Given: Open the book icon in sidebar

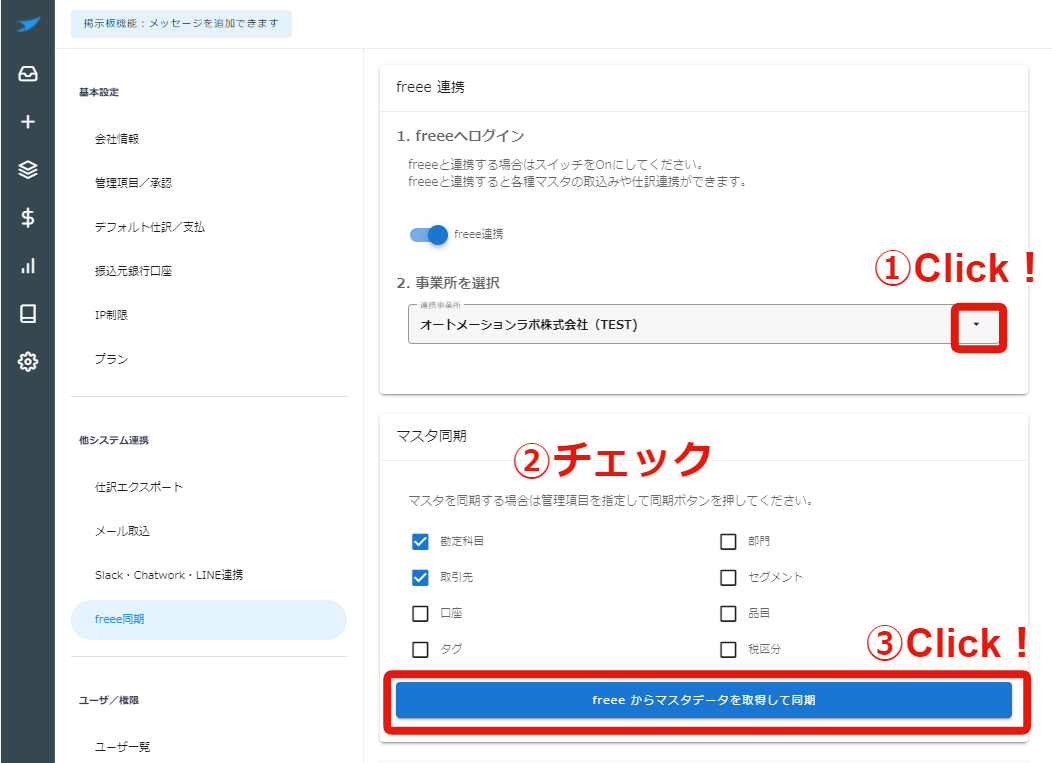Looking at the screenshot, I should click(28, 313).
